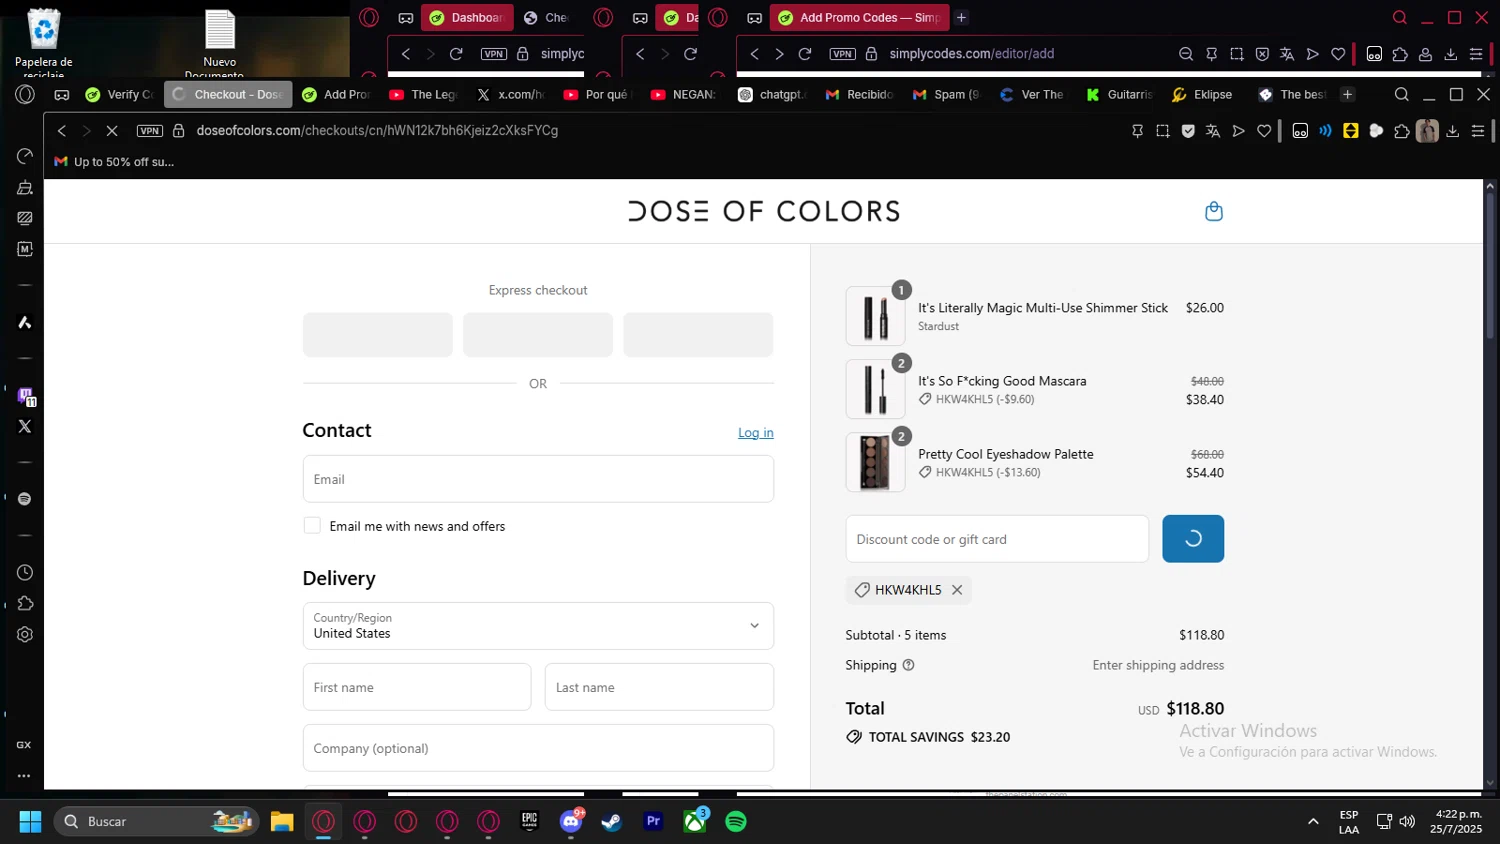This screenshot has width=1500, height=844.
Task: Open history clock in the sidebar
Action: [25, 573]
